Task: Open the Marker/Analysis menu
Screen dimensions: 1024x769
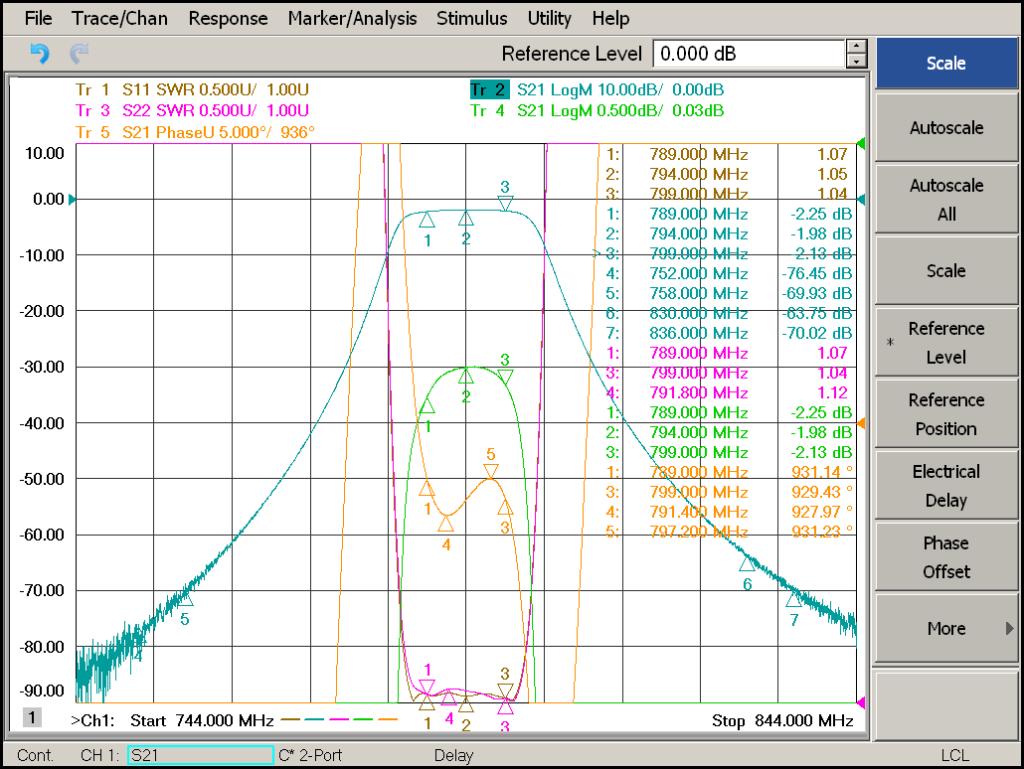Action: coord(352,18)
